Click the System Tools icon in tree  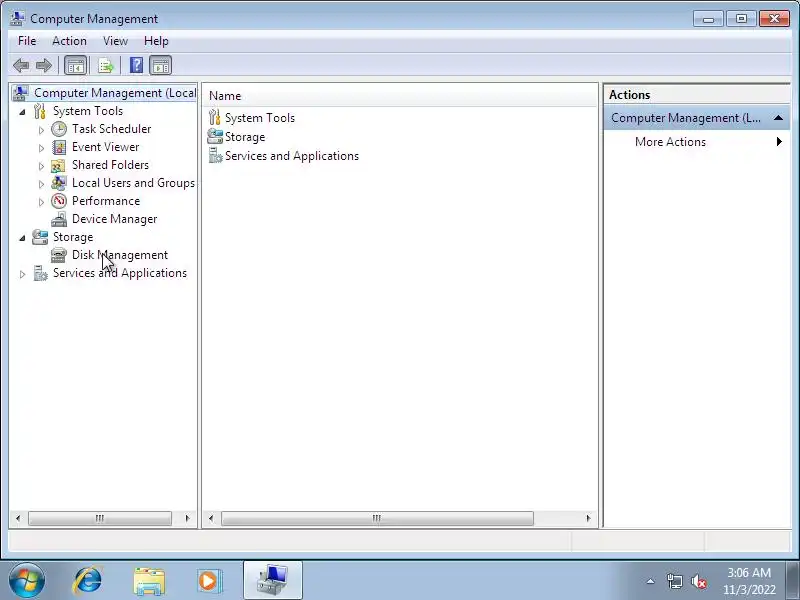pyautogui.click(x=40, y=111)
